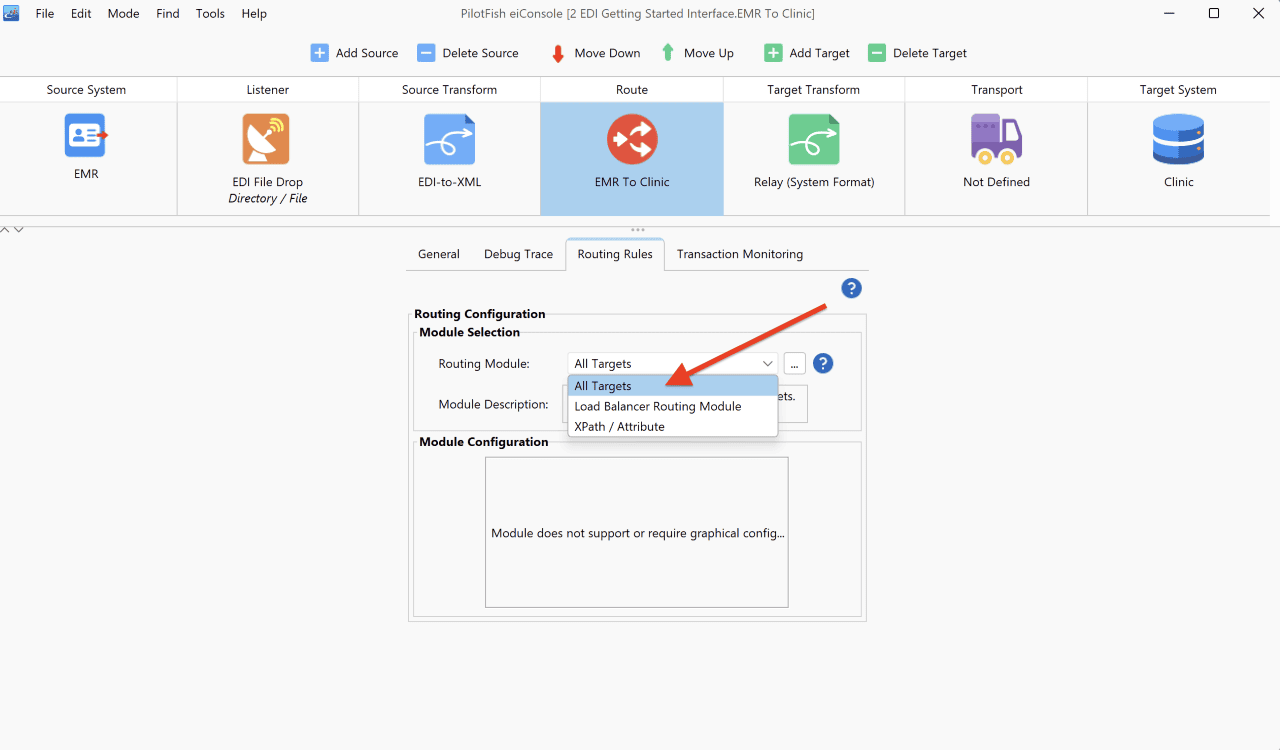1280x750 pixels.
Task: Open the EDI-to-XML source transform icon
Action: [449, 139]
